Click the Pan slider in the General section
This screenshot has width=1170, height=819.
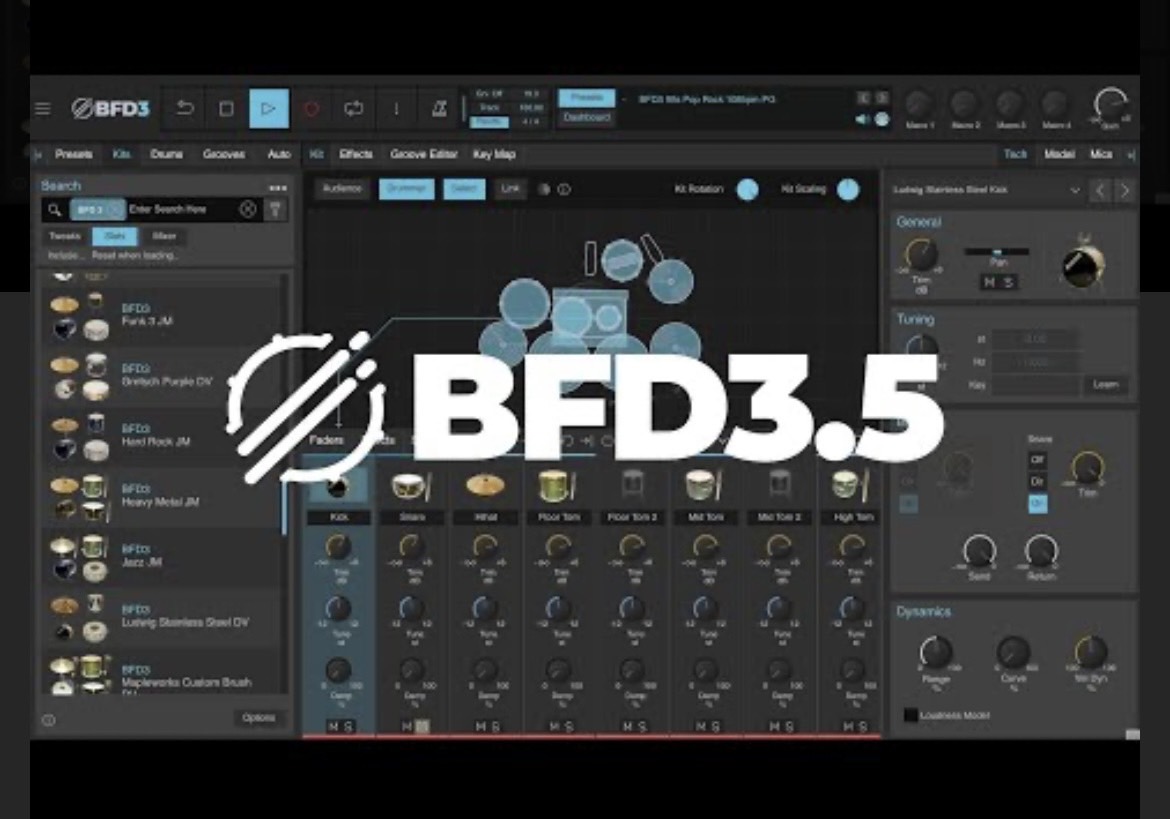coord(997,252)
